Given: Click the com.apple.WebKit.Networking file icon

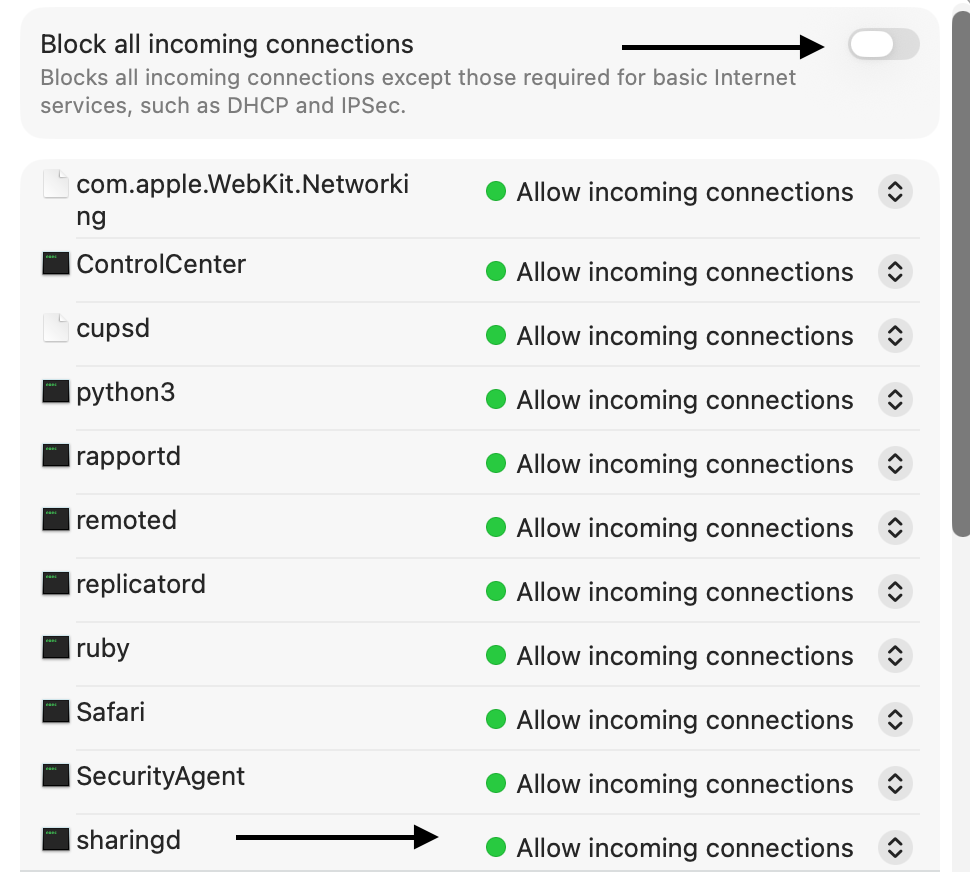Looking at the screenshot, I should (x=56, y=185).
